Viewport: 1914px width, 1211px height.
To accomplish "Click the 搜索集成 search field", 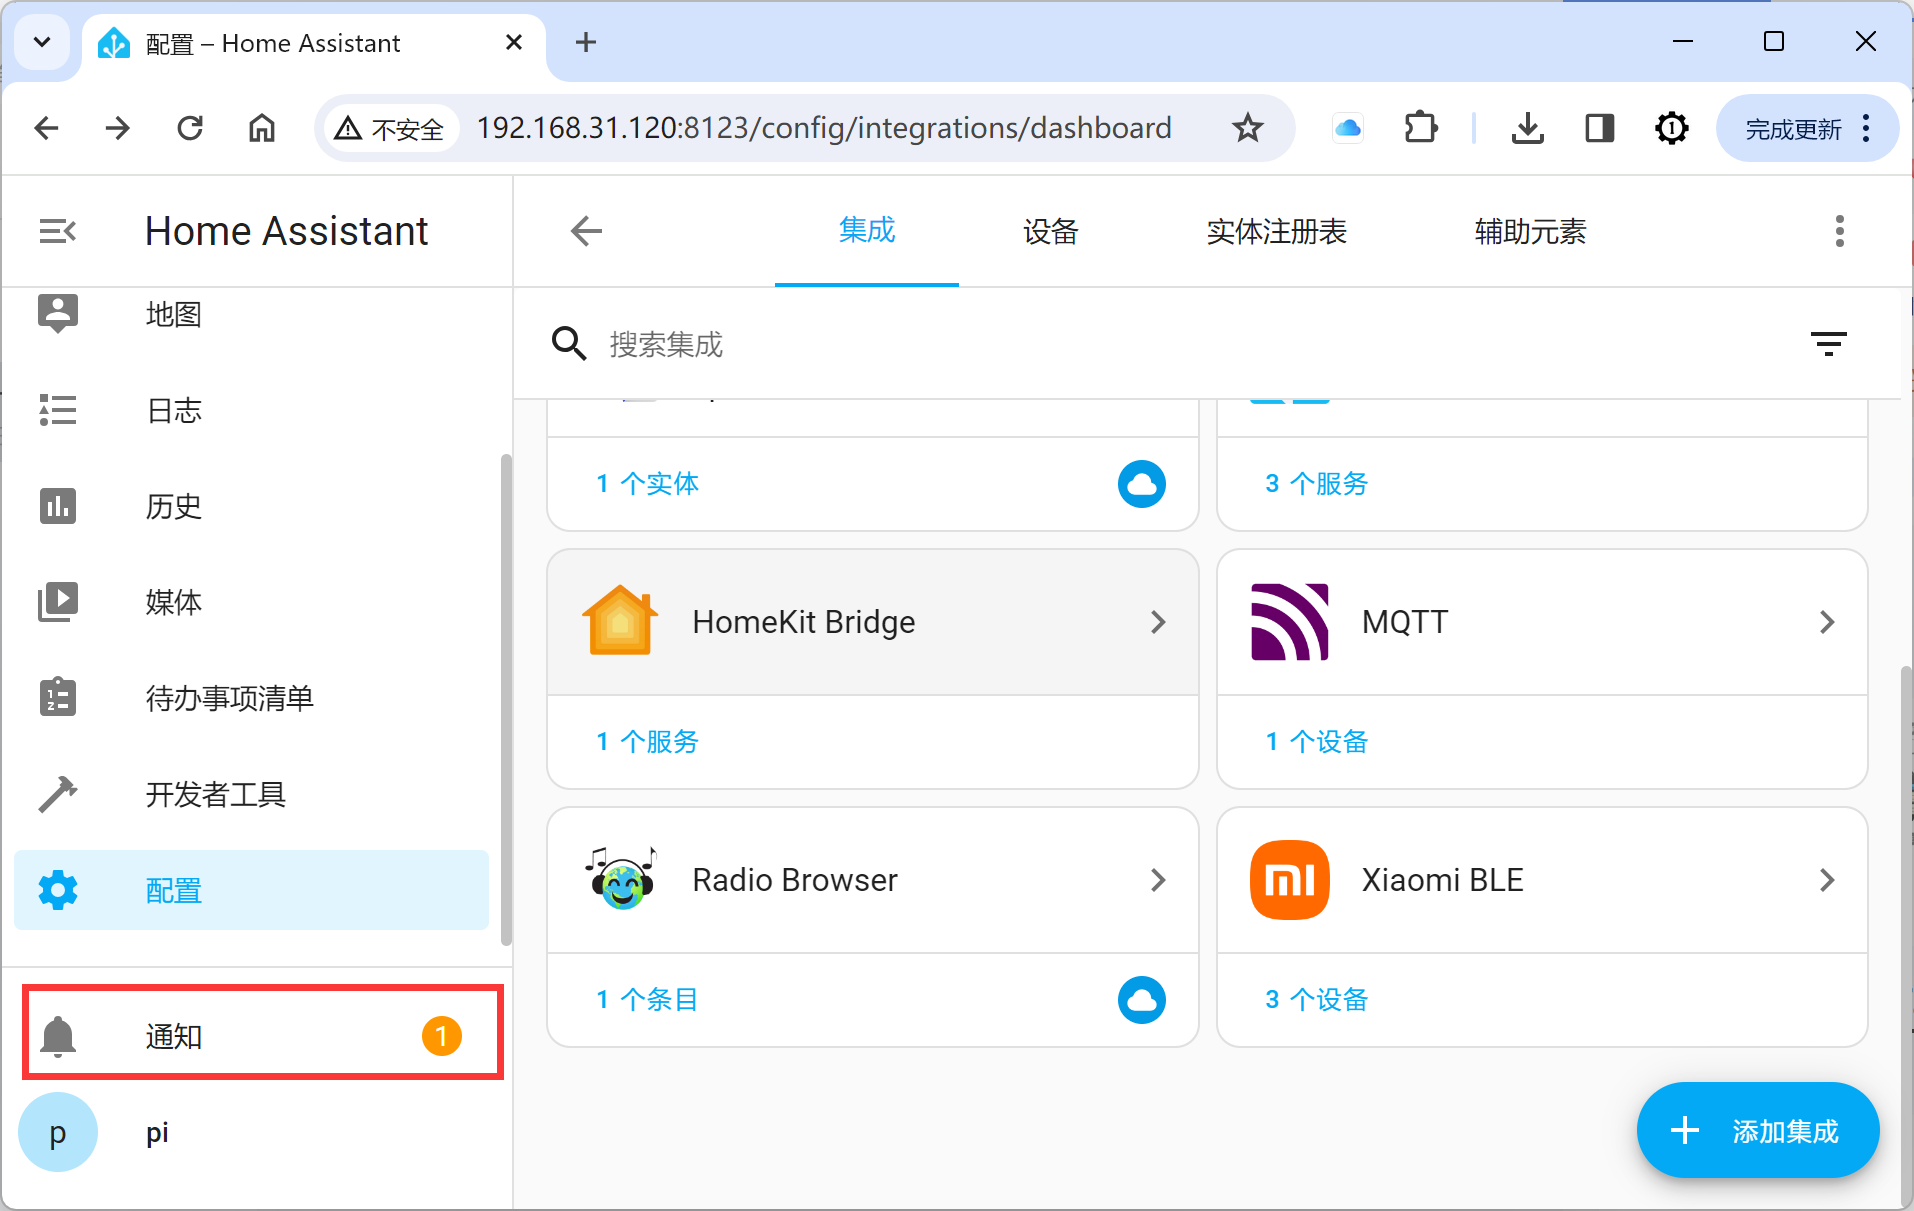I will (1190, 344).
